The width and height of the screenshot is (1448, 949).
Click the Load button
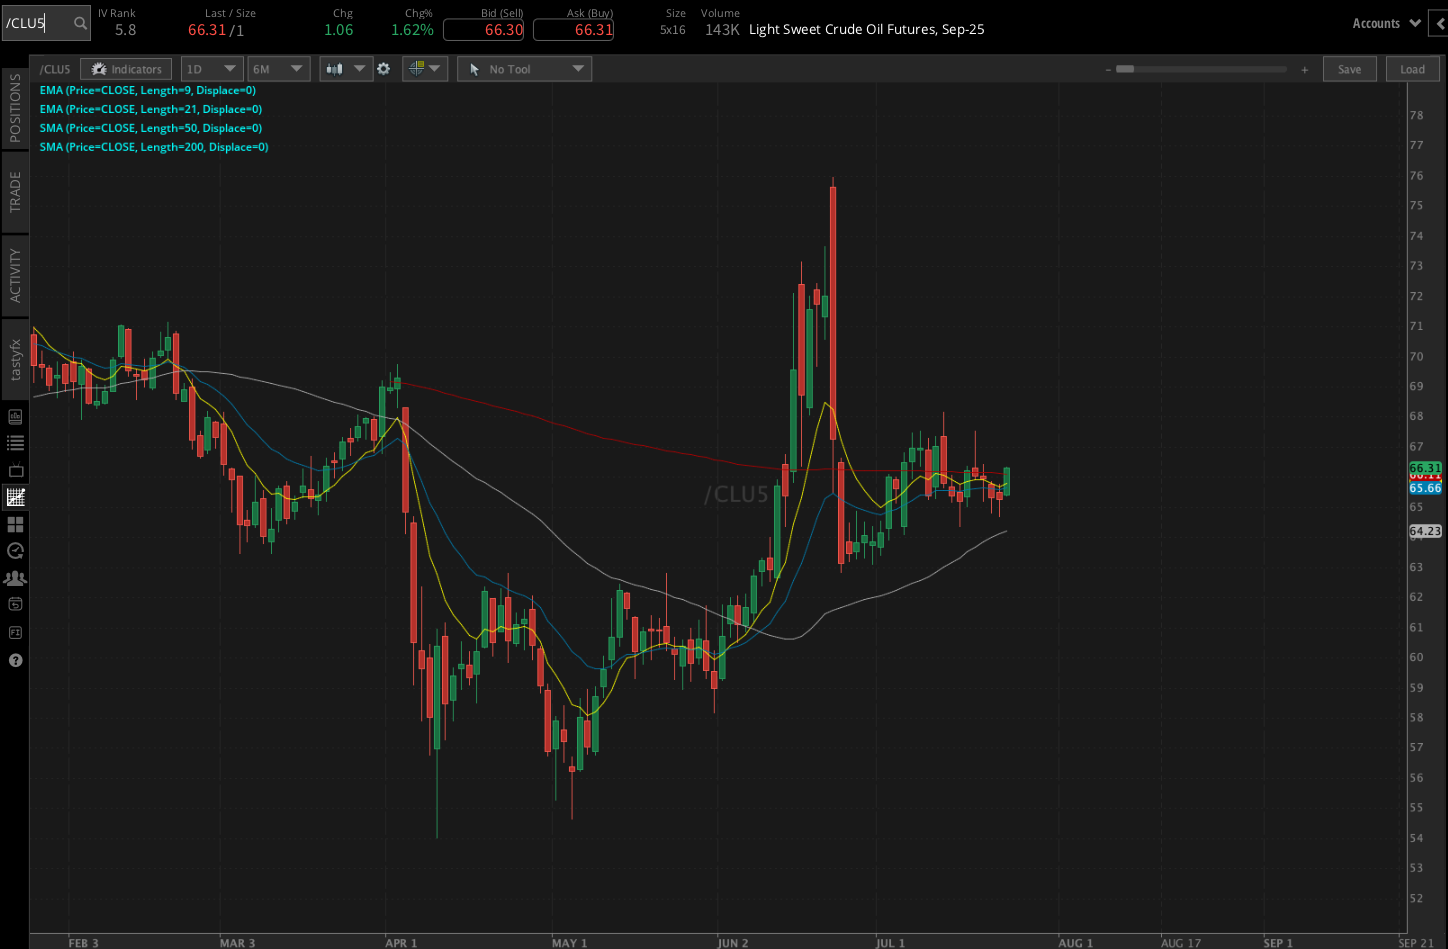coord(1412,69)
